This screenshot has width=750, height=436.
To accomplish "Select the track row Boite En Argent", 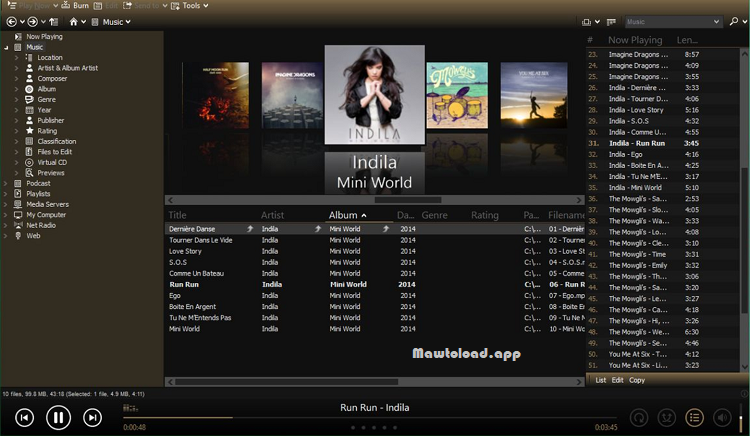I will click(375, 306).
